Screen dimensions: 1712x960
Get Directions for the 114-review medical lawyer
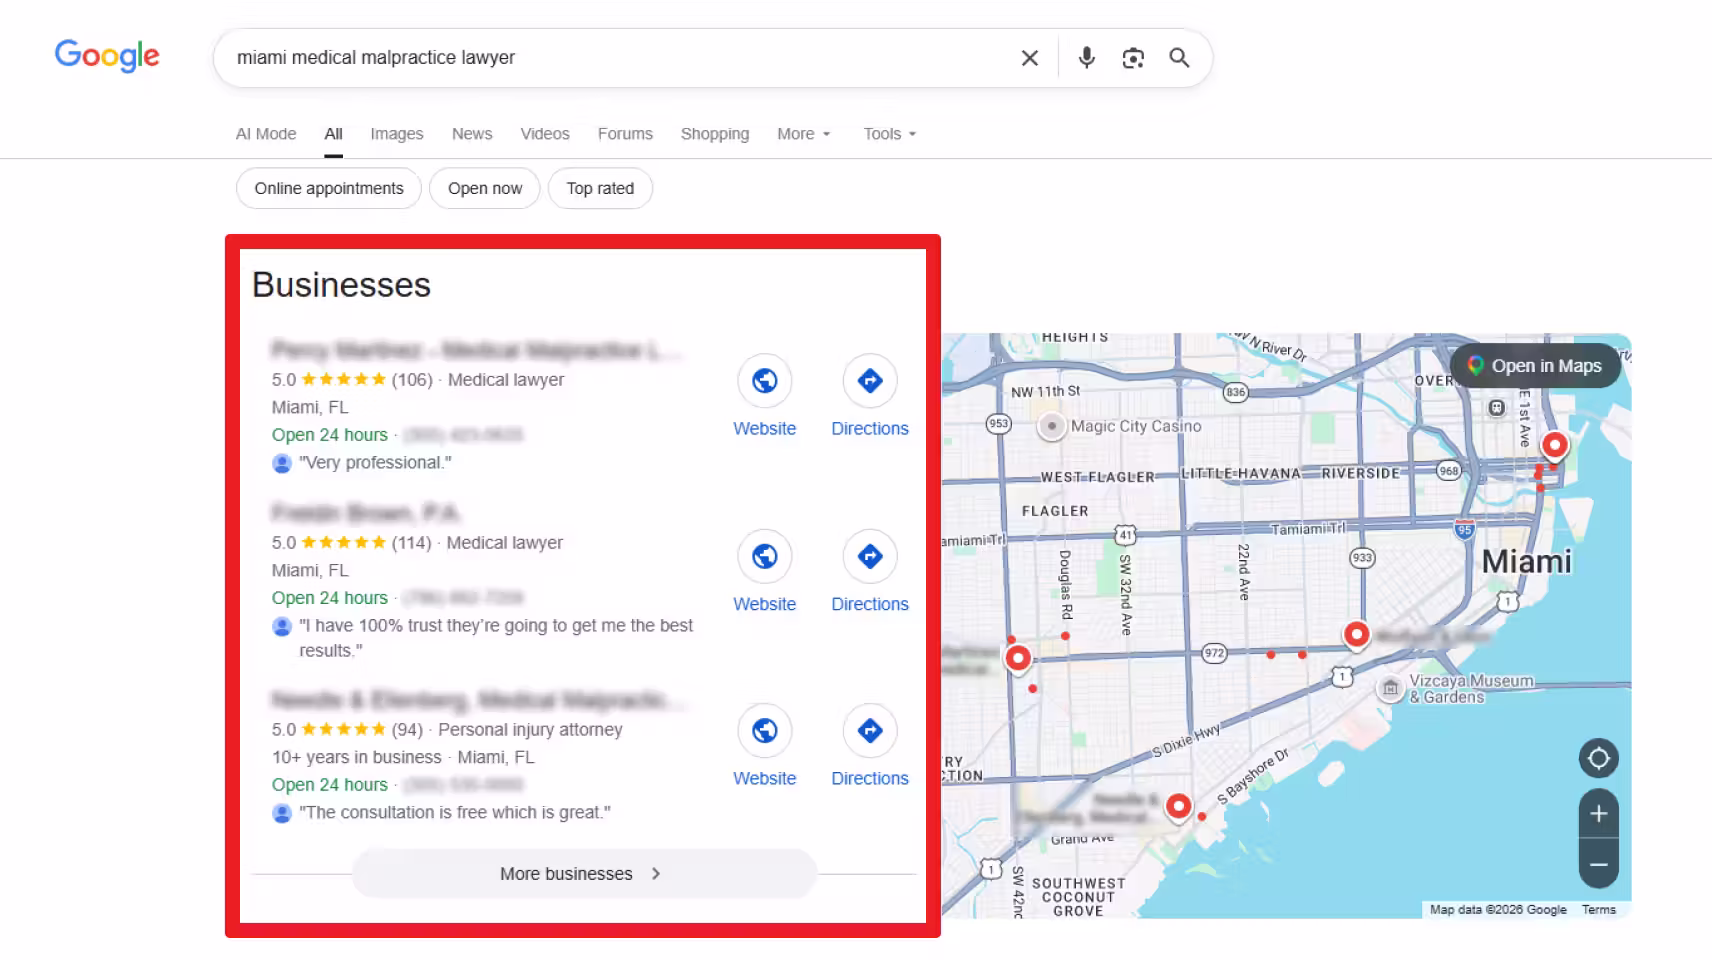pos(870,572)
